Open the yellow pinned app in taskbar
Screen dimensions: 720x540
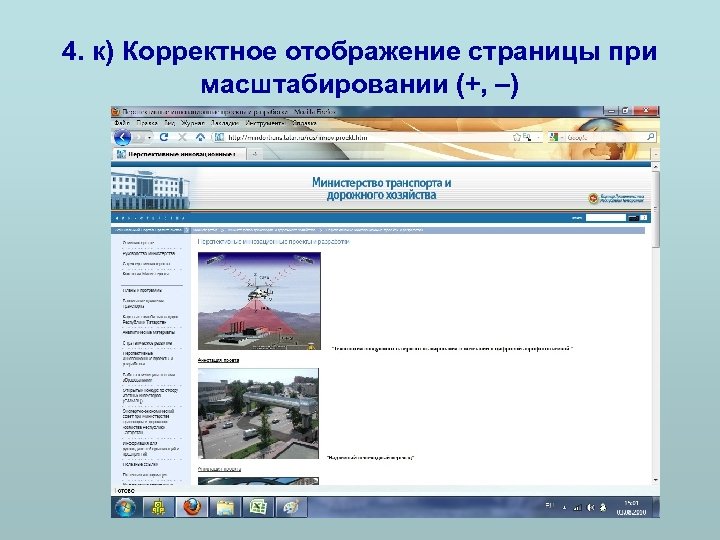(x=158, y=507)
